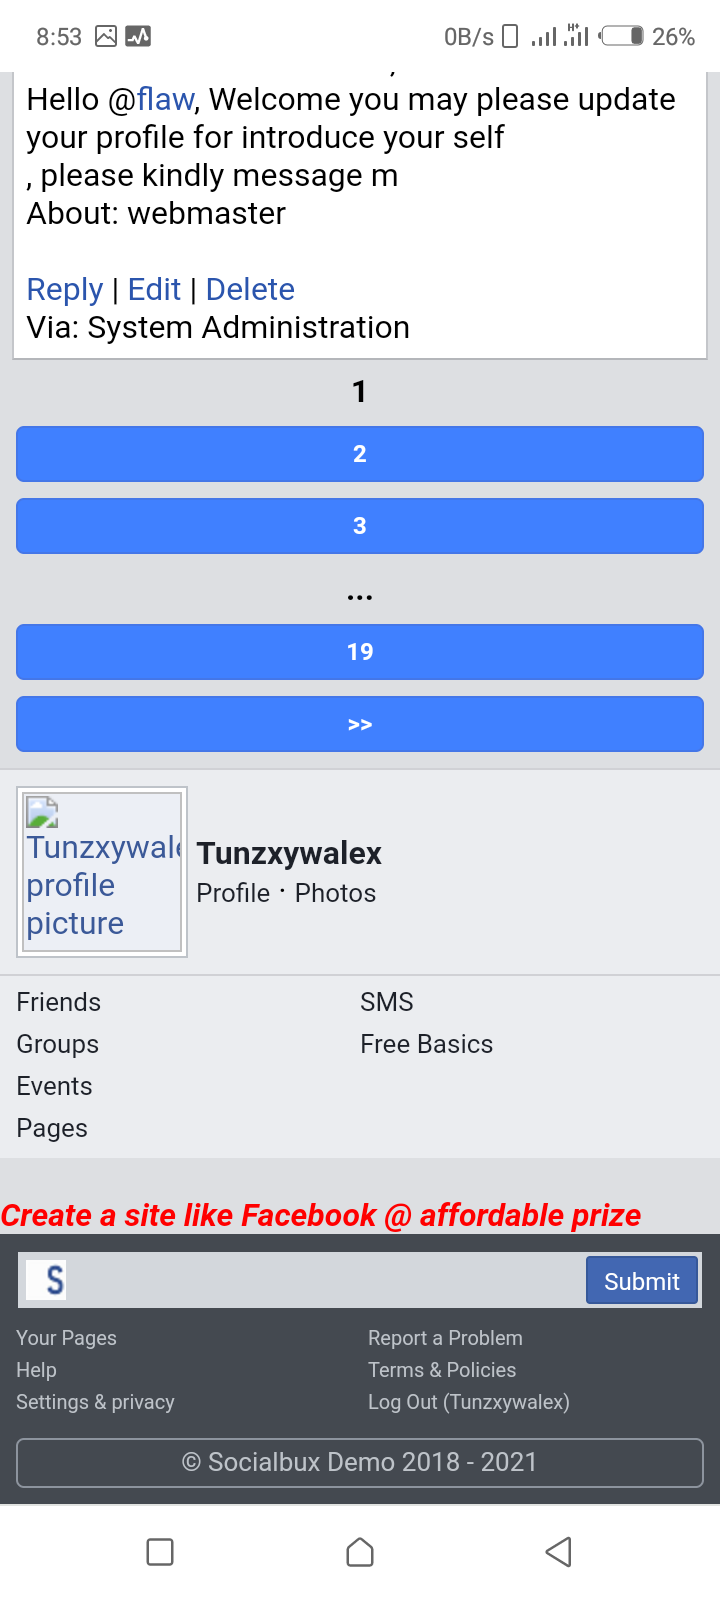
Task: Jump to page 19
Action: coord(360,652)
